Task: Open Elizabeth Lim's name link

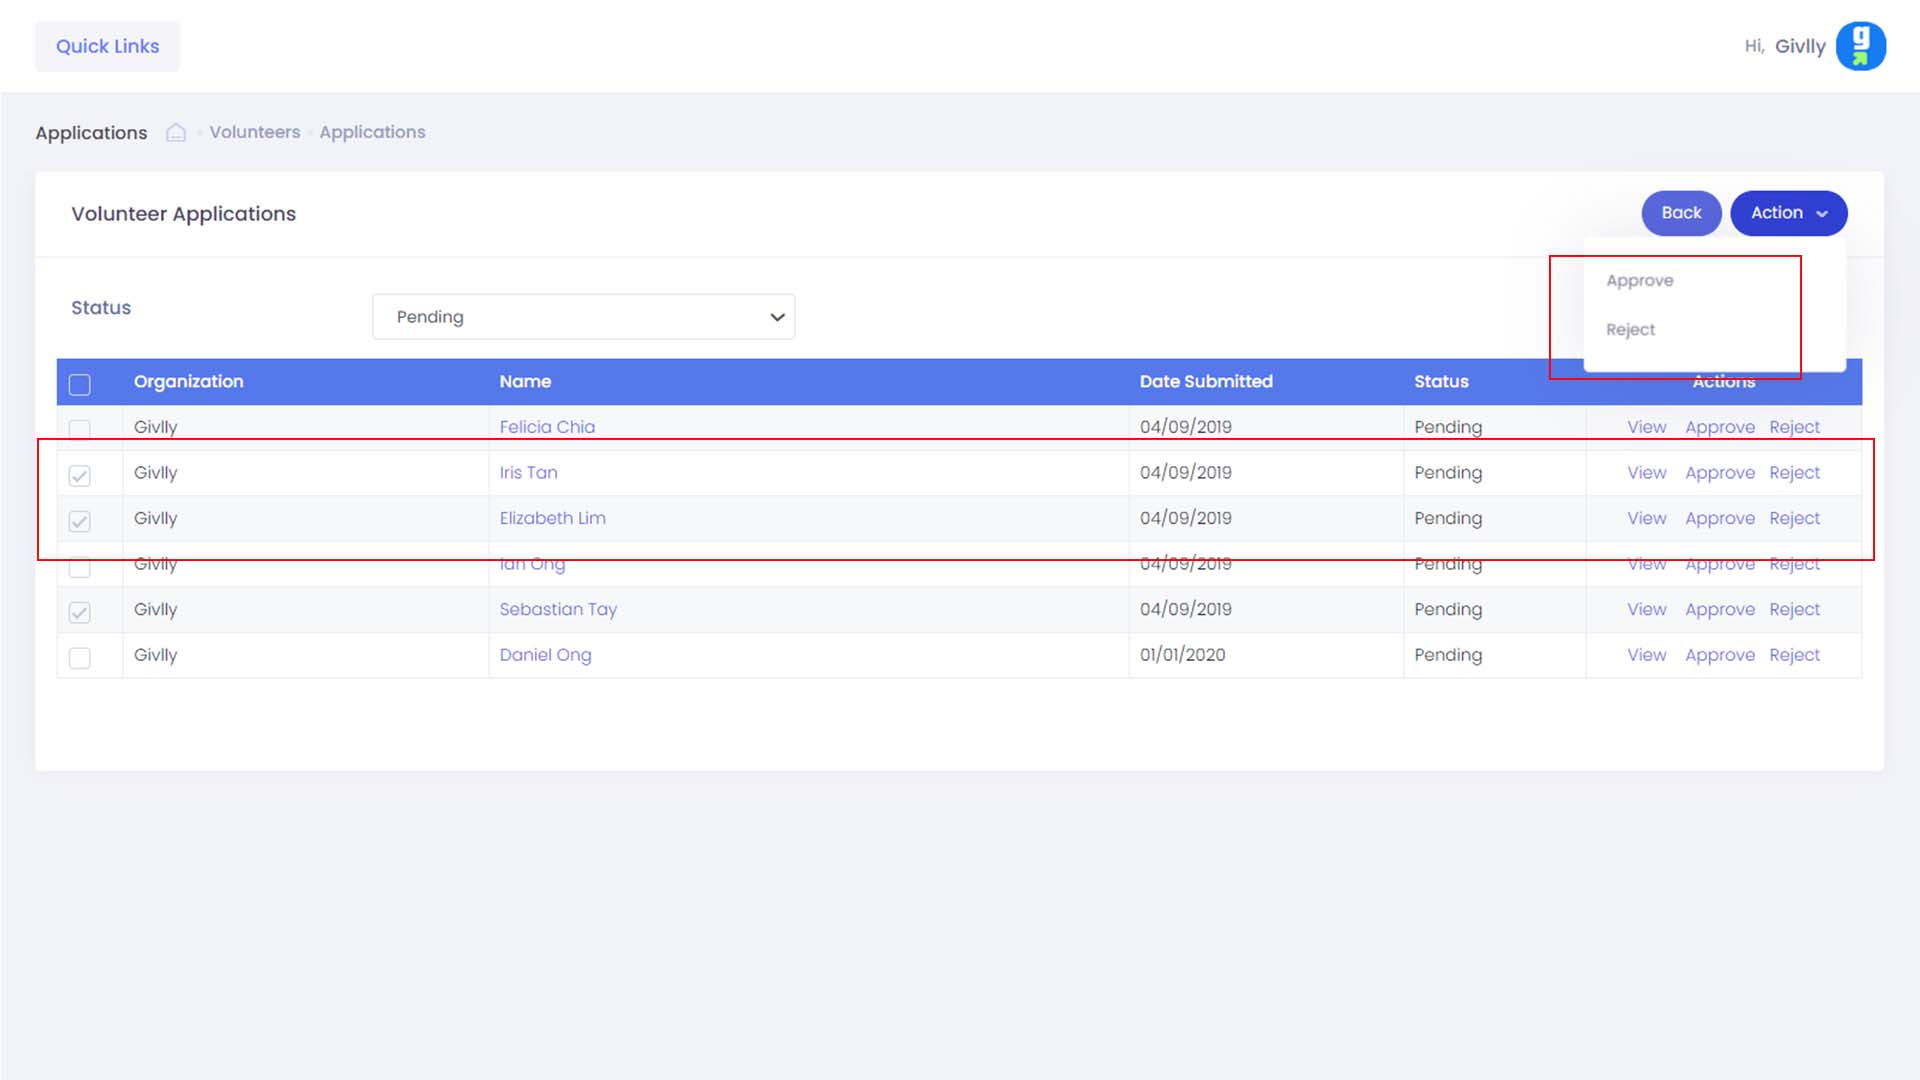Action: 552,518
